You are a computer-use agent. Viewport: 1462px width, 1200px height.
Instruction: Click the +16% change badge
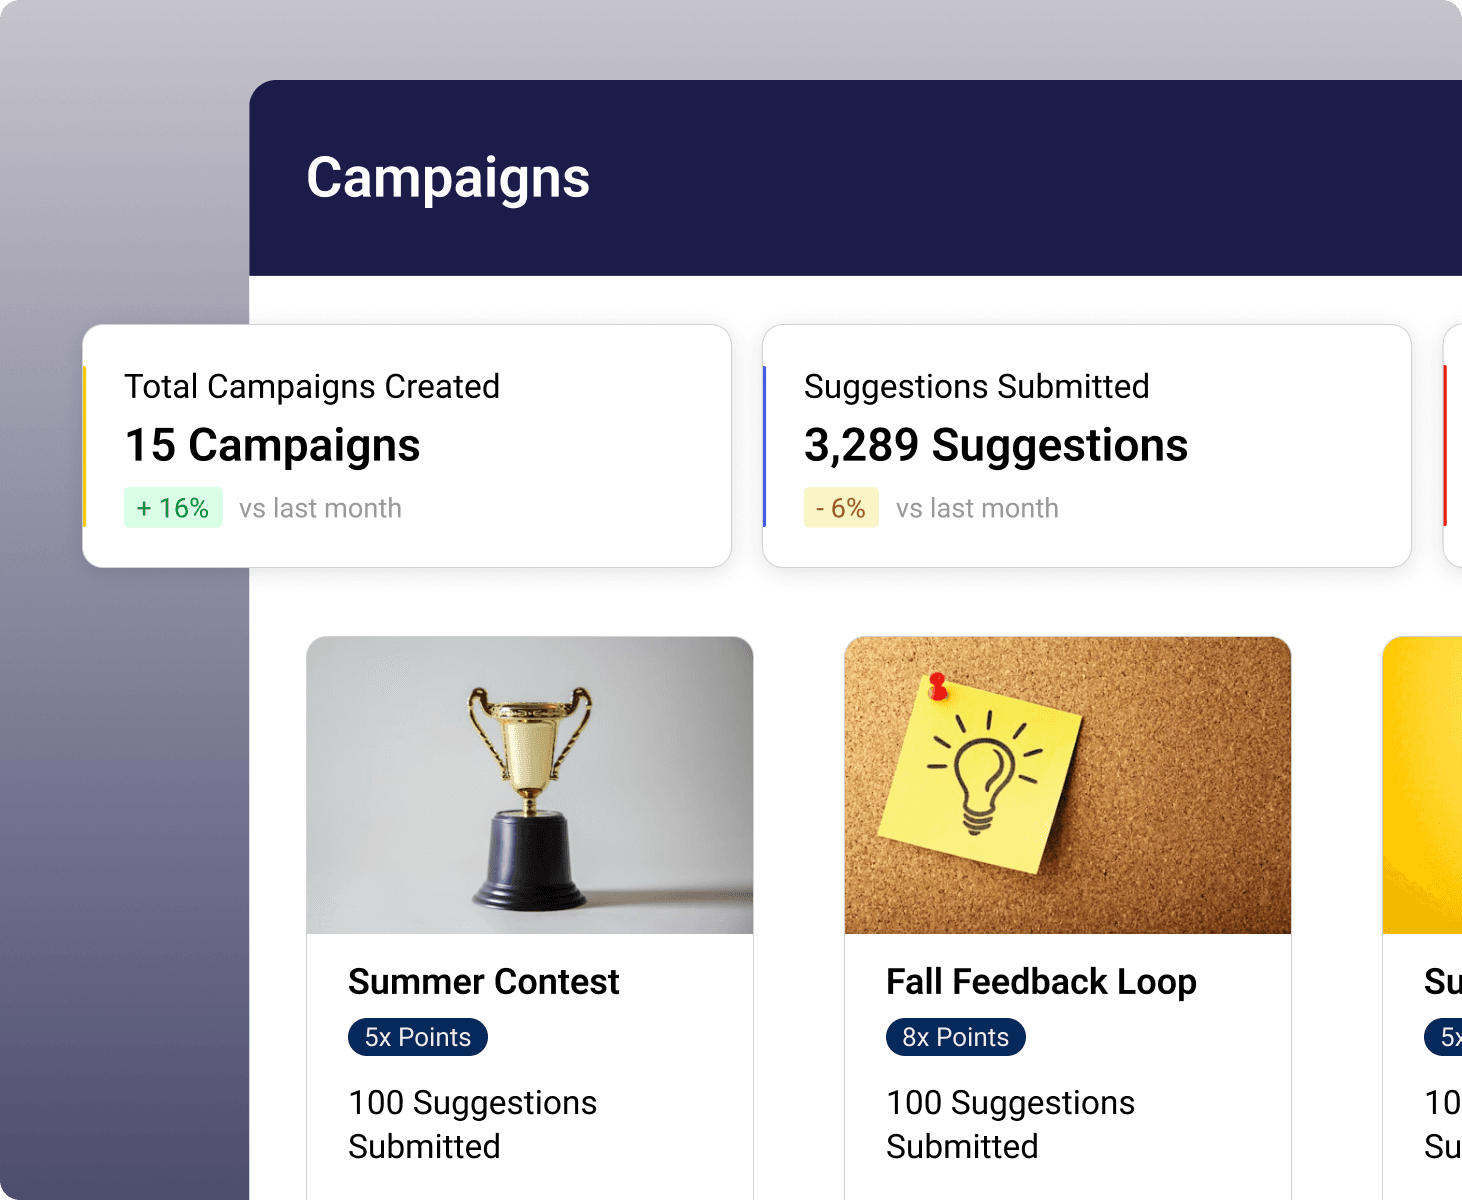click(x=173, y=508)
